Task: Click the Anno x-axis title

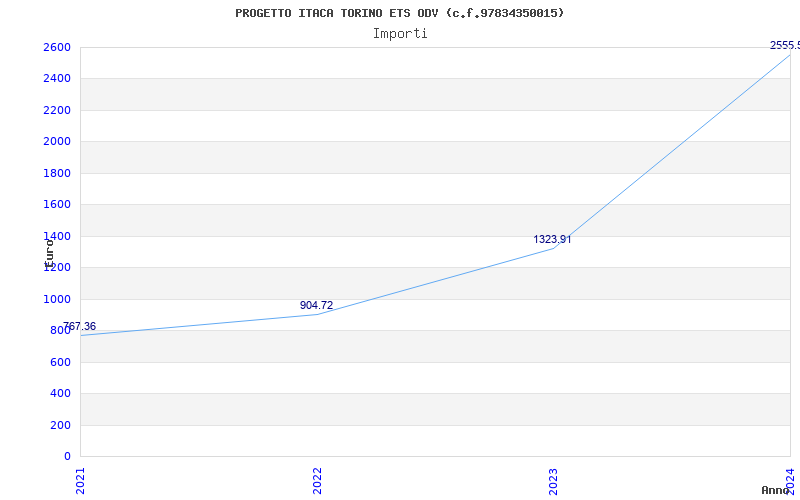Action: tap(776, 490)
